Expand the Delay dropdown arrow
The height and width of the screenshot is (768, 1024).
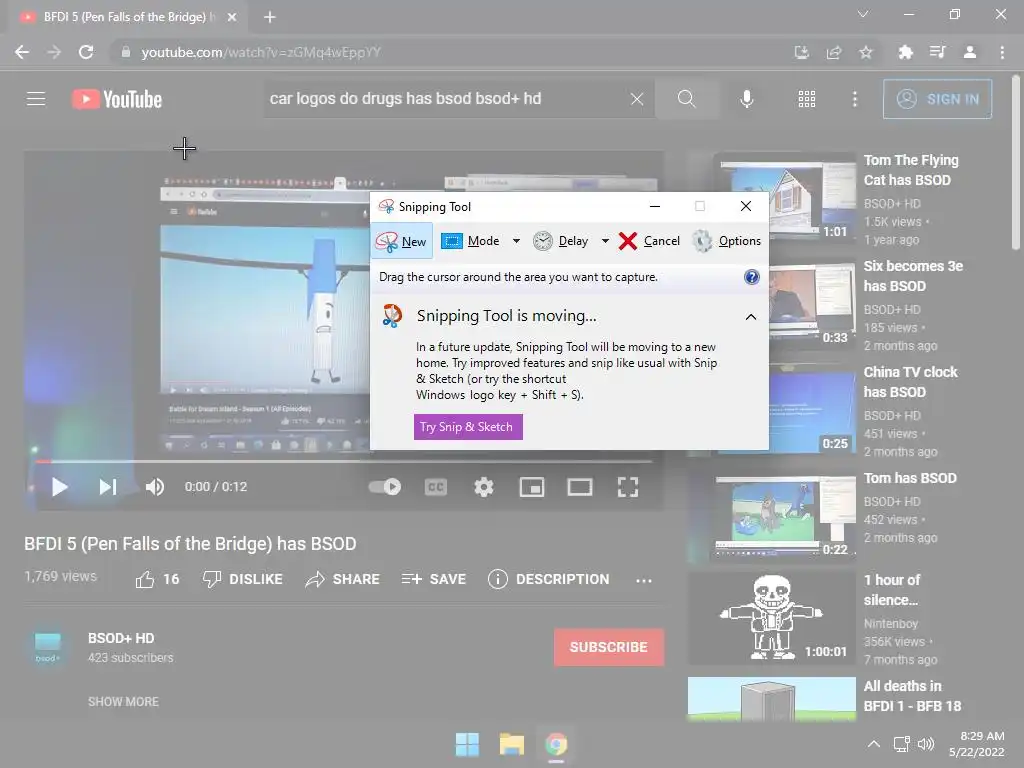click(605, 241)
